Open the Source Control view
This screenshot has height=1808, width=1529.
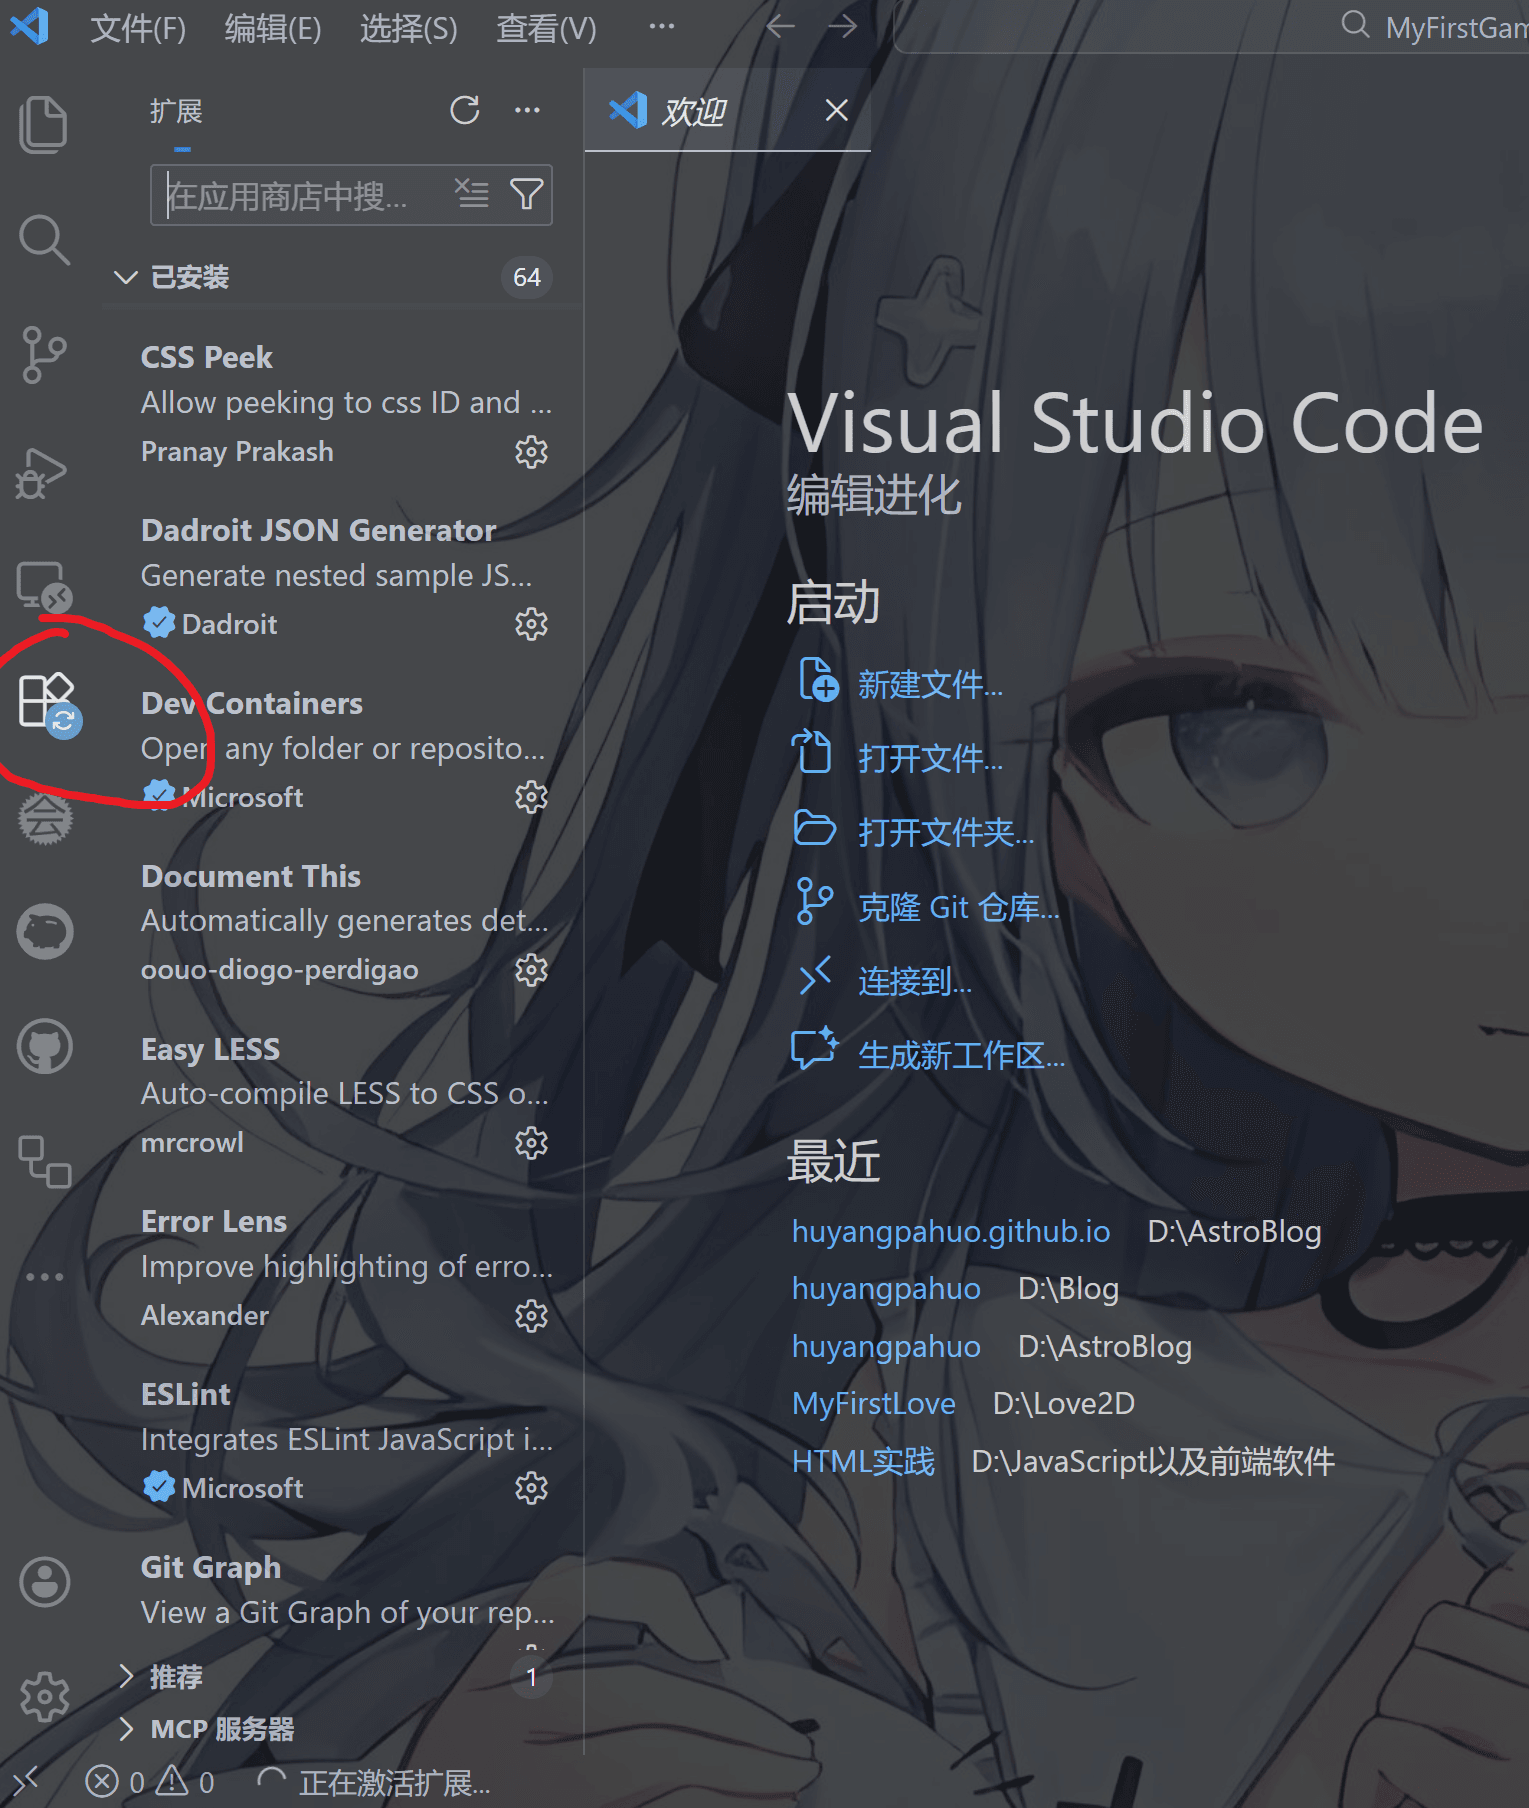(43, 355)
